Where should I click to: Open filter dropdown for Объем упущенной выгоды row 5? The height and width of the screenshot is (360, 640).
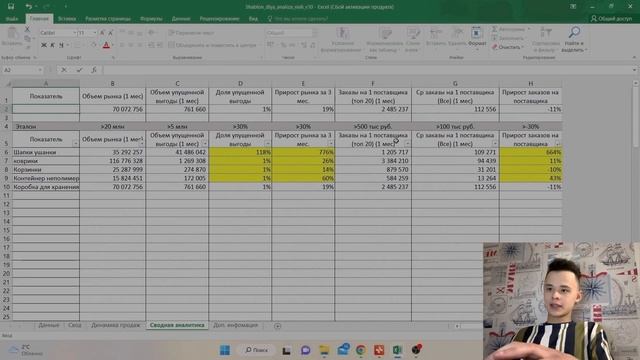tap(204, 144)
